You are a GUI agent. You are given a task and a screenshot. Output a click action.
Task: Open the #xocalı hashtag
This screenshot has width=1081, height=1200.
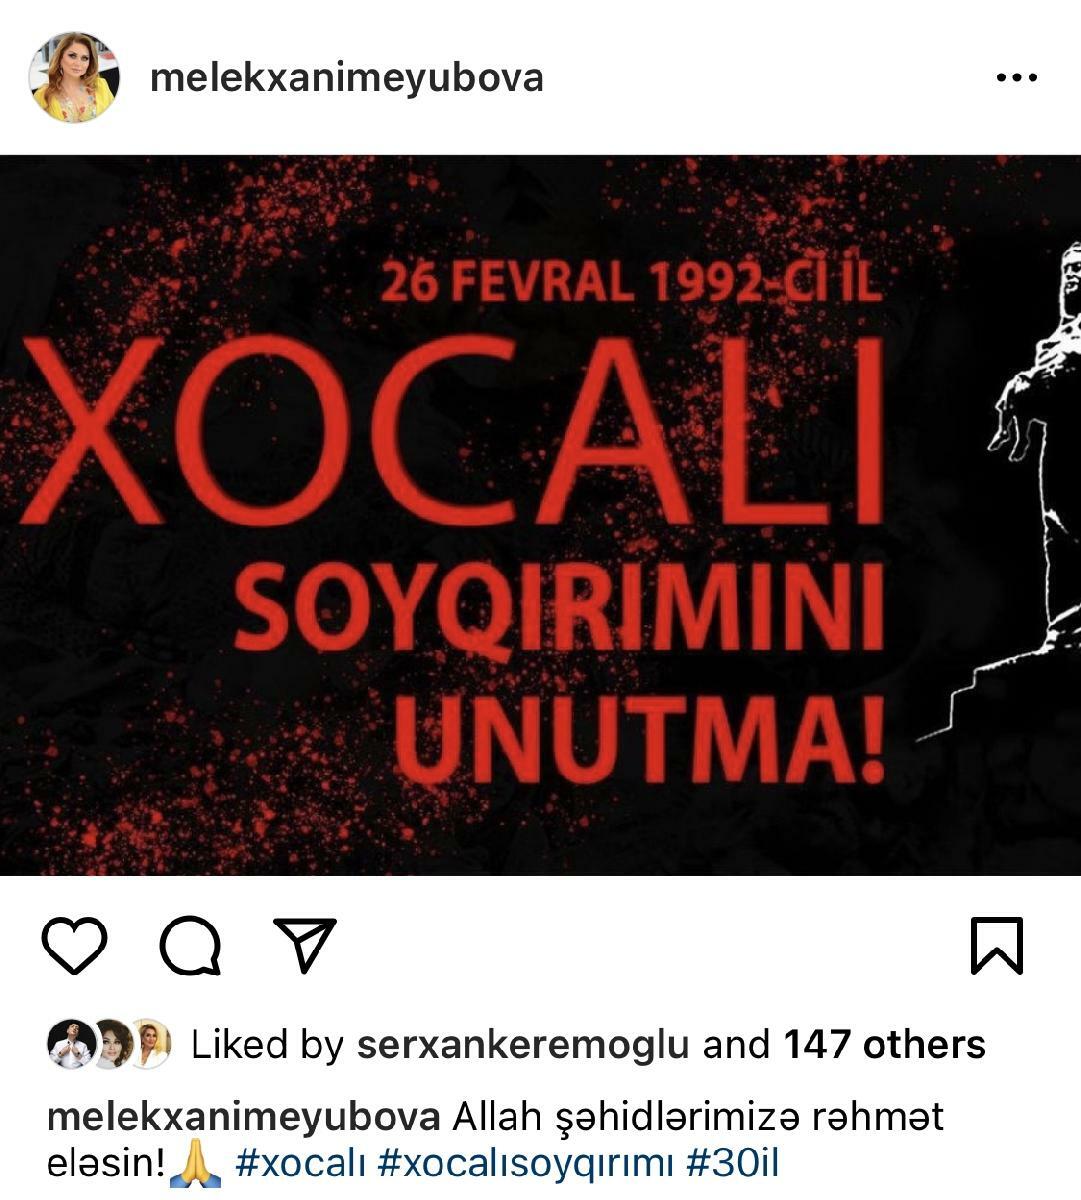(302, 1164)
